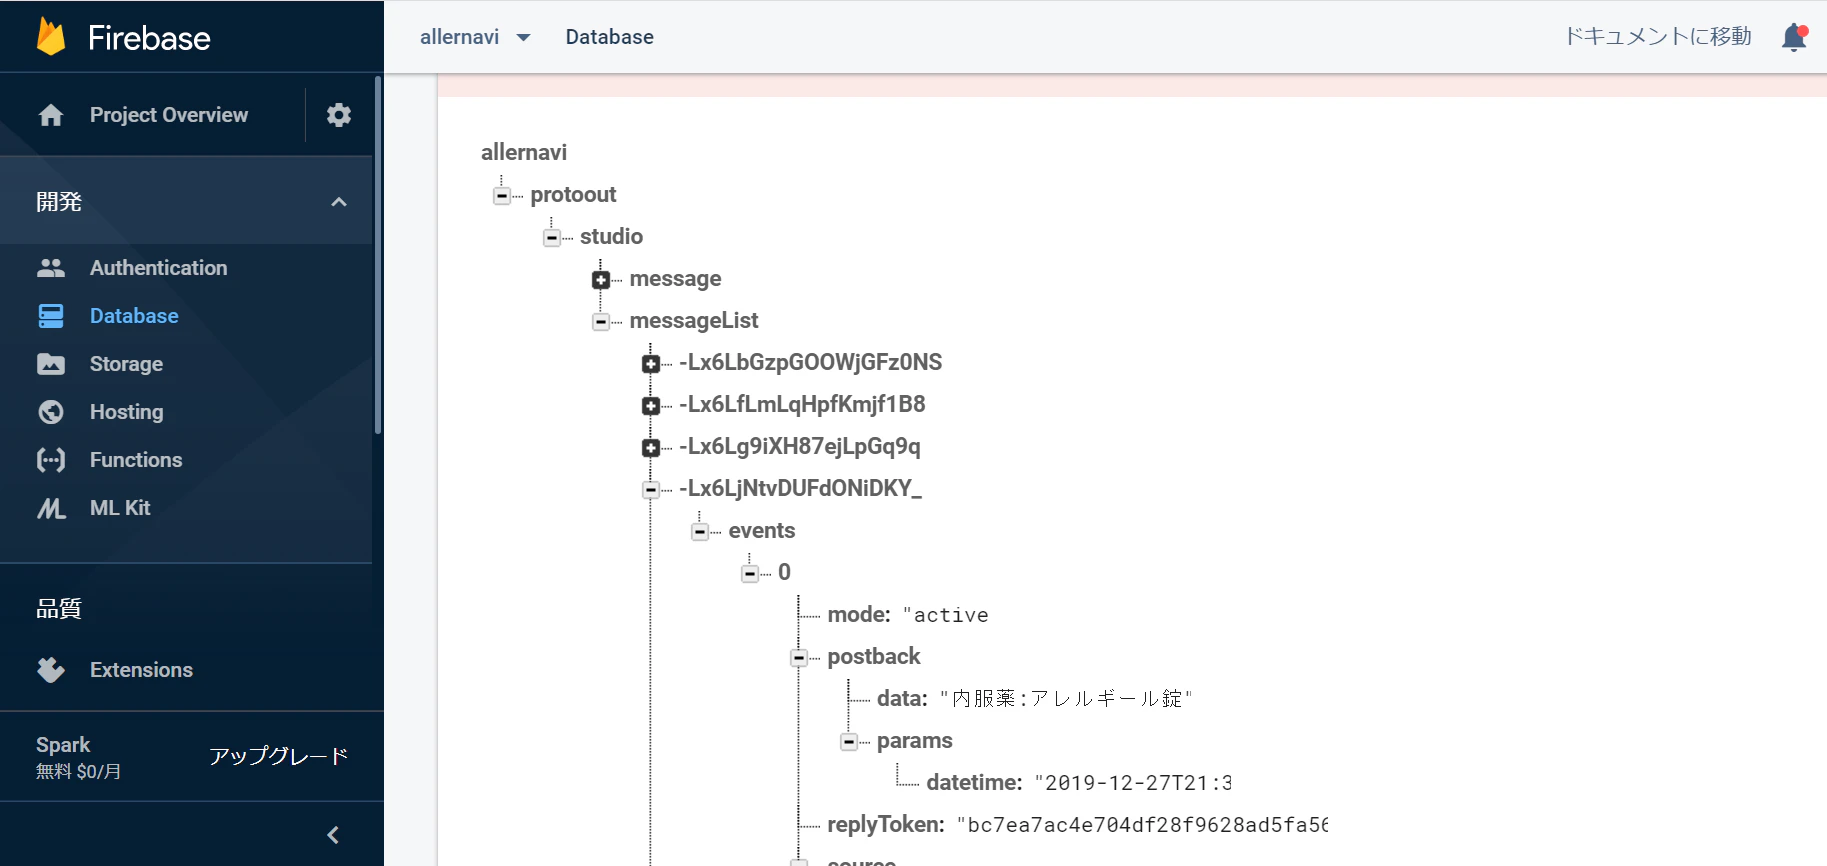Image resolution: width=1827 pixels, height=866 pixels.
Task: Click the Functions brackets icon
Action: 51,460
